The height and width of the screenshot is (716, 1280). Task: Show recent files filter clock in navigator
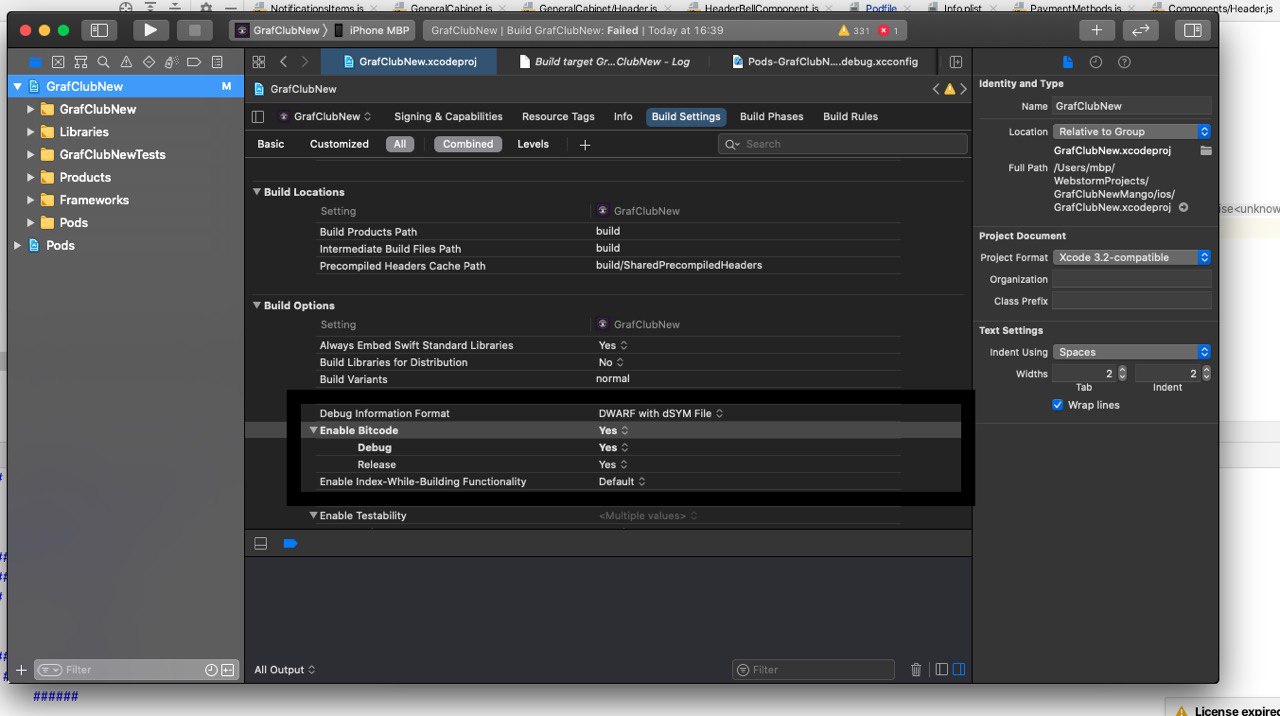[x=211, y=670]
